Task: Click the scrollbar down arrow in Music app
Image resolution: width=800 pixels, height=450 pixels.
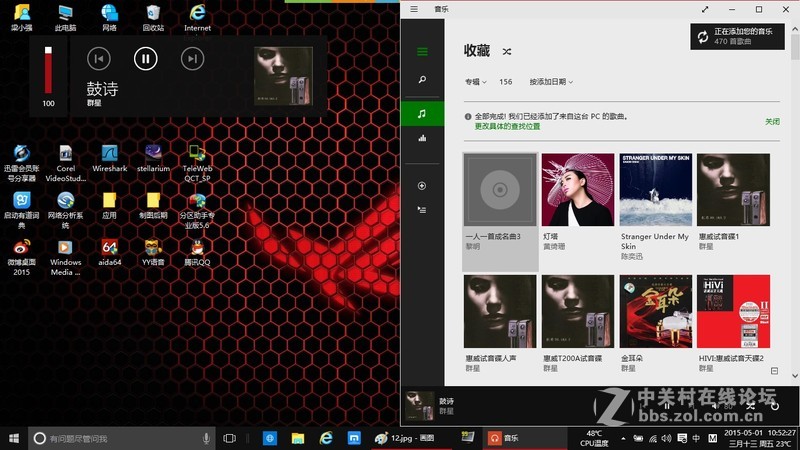Action: (x=795, y=376)
